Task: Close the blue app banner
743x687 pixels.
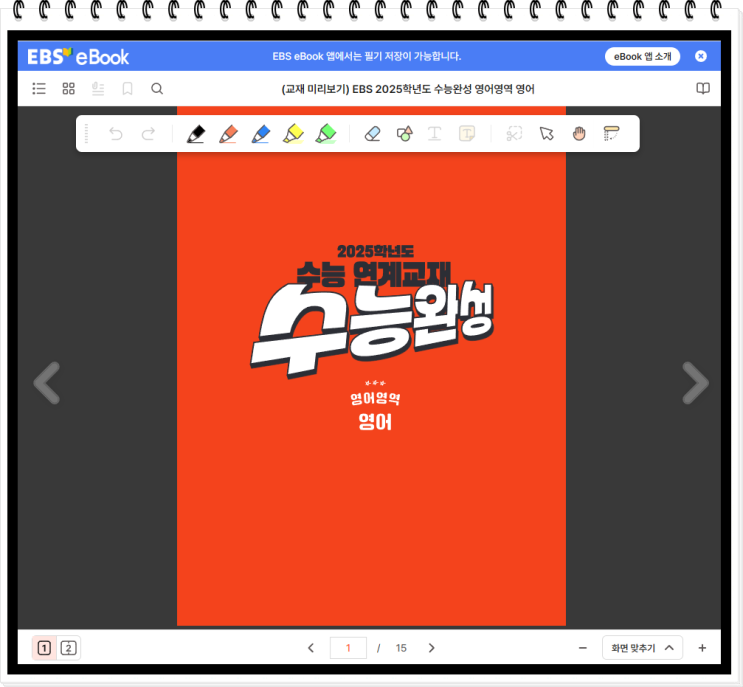Action: pos(701,56)
